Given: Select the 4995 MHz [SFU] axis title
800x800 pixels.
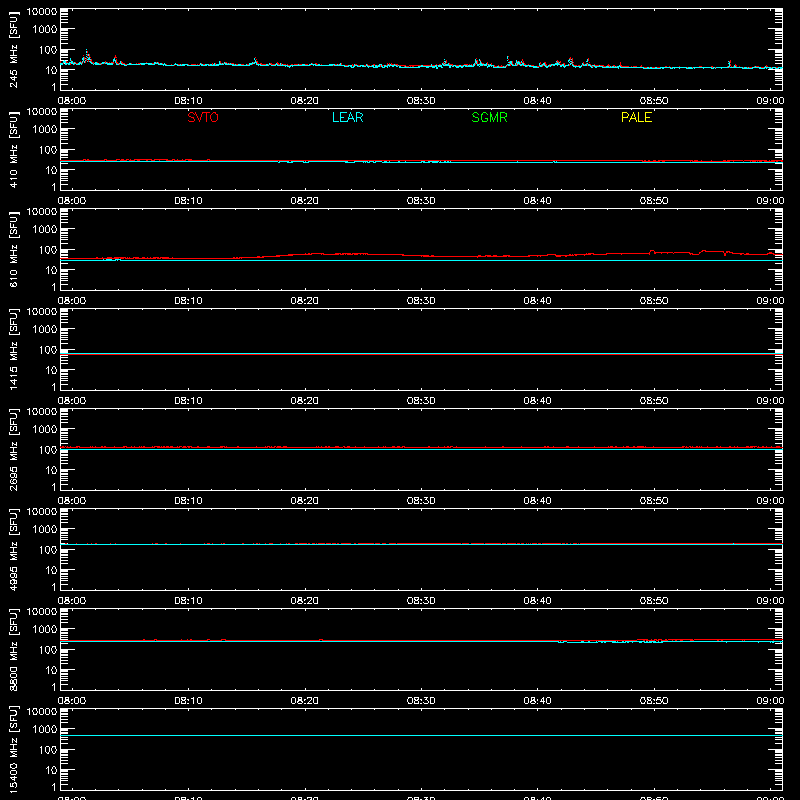Looking at the screenshot, I should click(14, 549).
